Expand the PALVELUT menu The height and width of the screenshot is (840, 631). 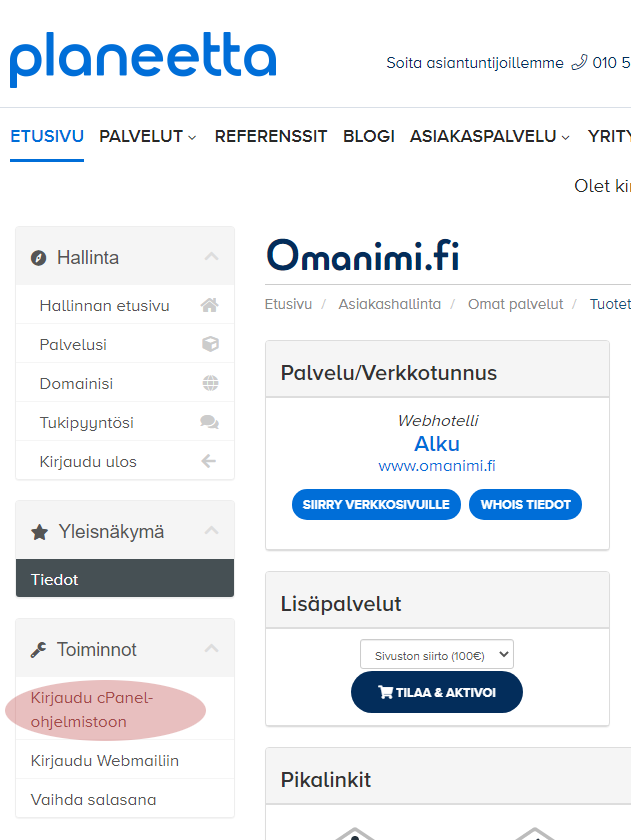tap(148, 136)
